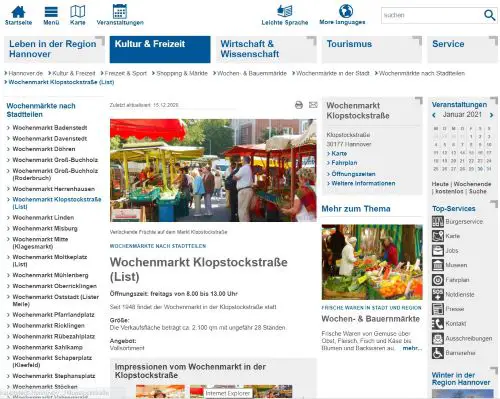Viewport: 500px width, 399px height.
Task: Open the Veranstaltungen calendar icon
Action: point(120,11)
